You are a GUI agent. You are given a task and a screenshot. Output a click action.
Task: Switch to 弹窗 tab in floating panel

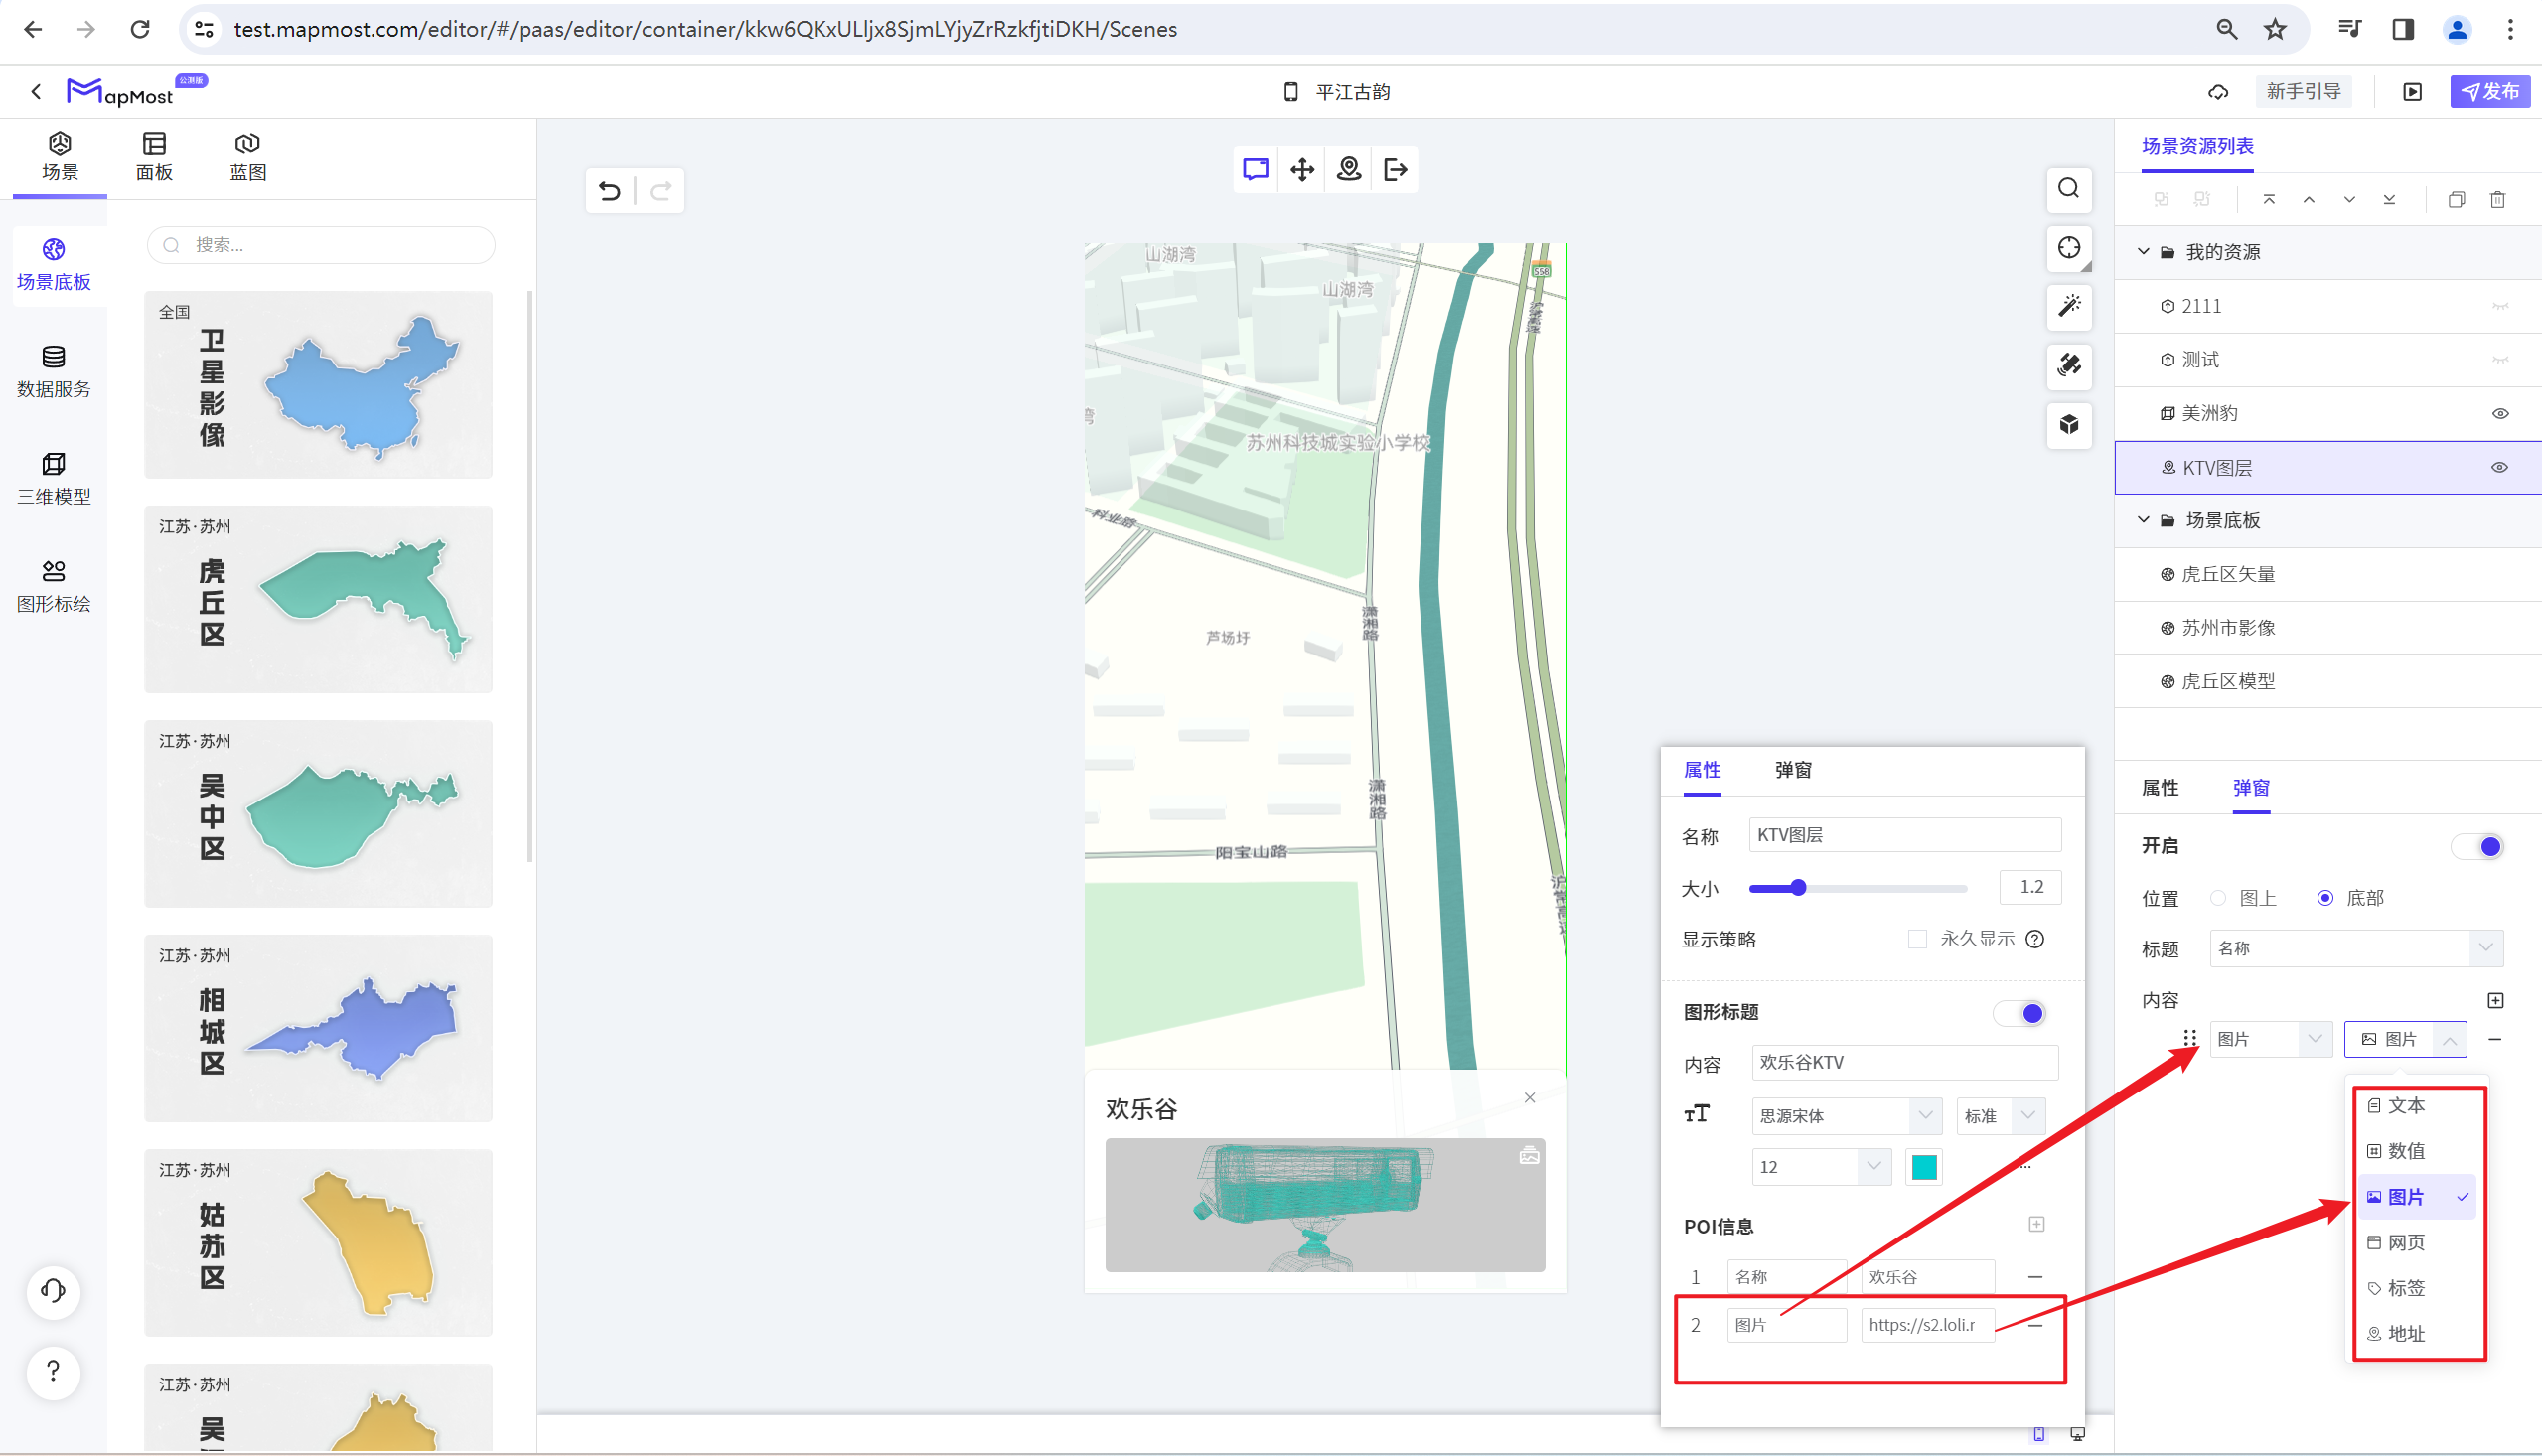click(x=1793, y=770)
